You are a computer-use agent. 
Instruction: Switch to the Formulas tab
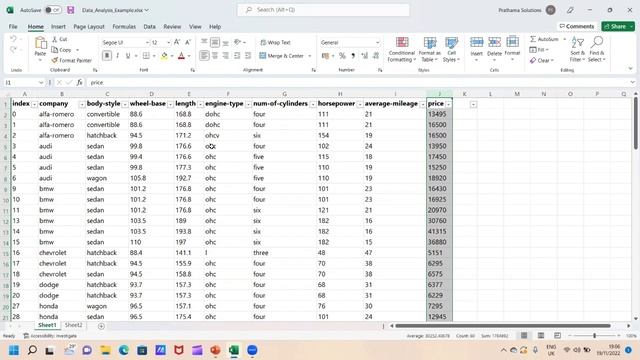[x=124, y=27]
